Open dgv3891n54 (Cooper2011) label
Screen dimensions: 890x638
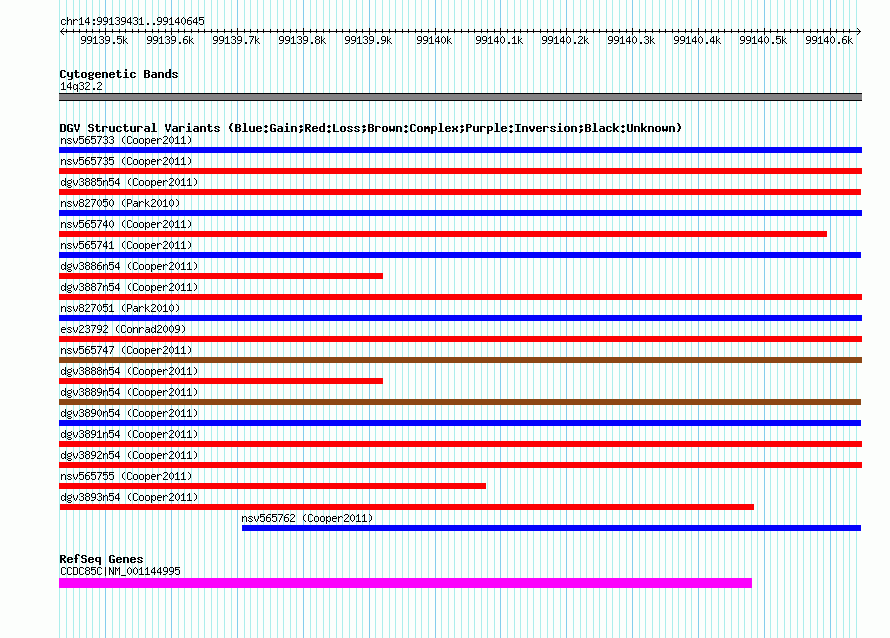pos(129,434)
